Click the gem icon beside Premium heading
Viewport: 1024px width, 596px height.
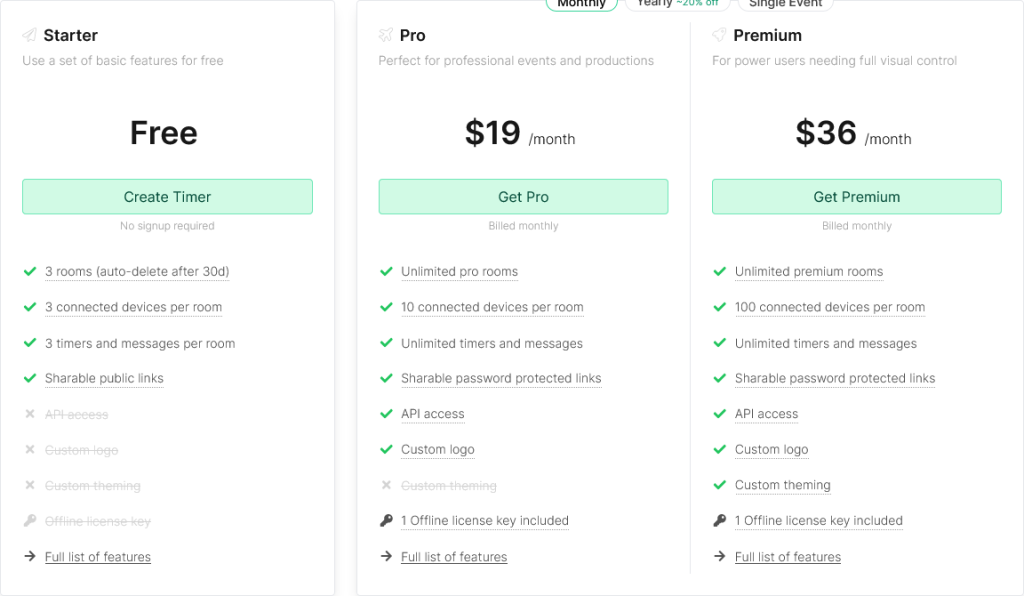(719, 34)
